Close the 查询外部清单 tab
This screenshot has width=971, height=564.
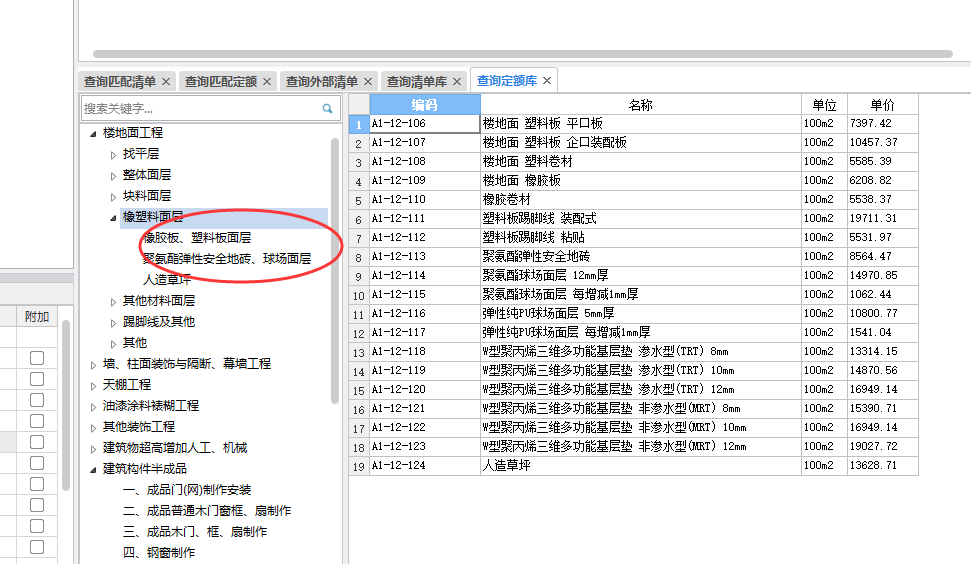368,82
